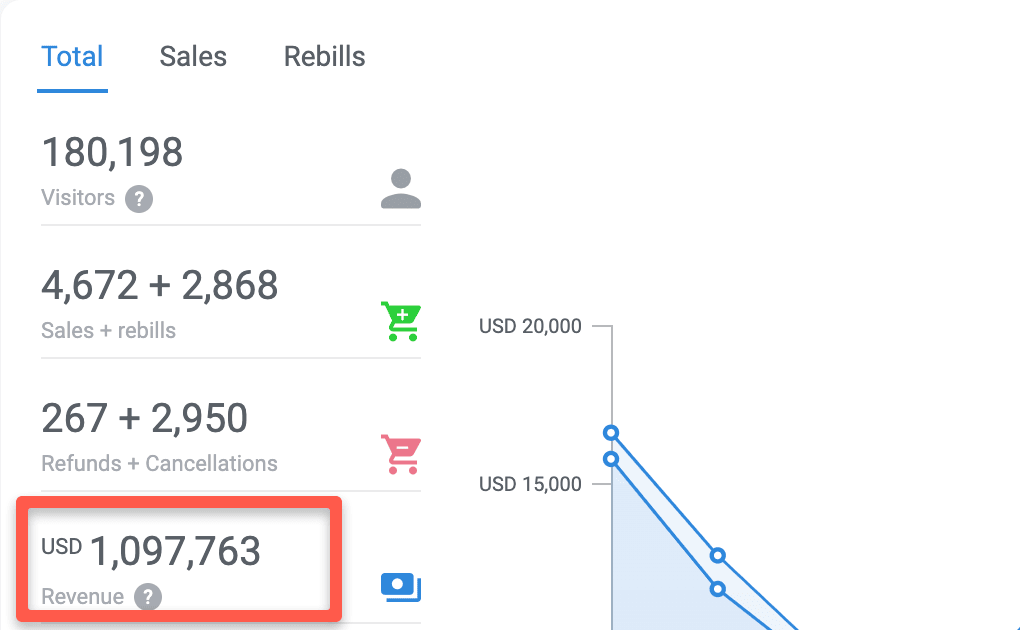This screenshot has height=630, width=1020.
Task: Click the USD 1,097,763 revenue amount
Action: tap(151, 551)
